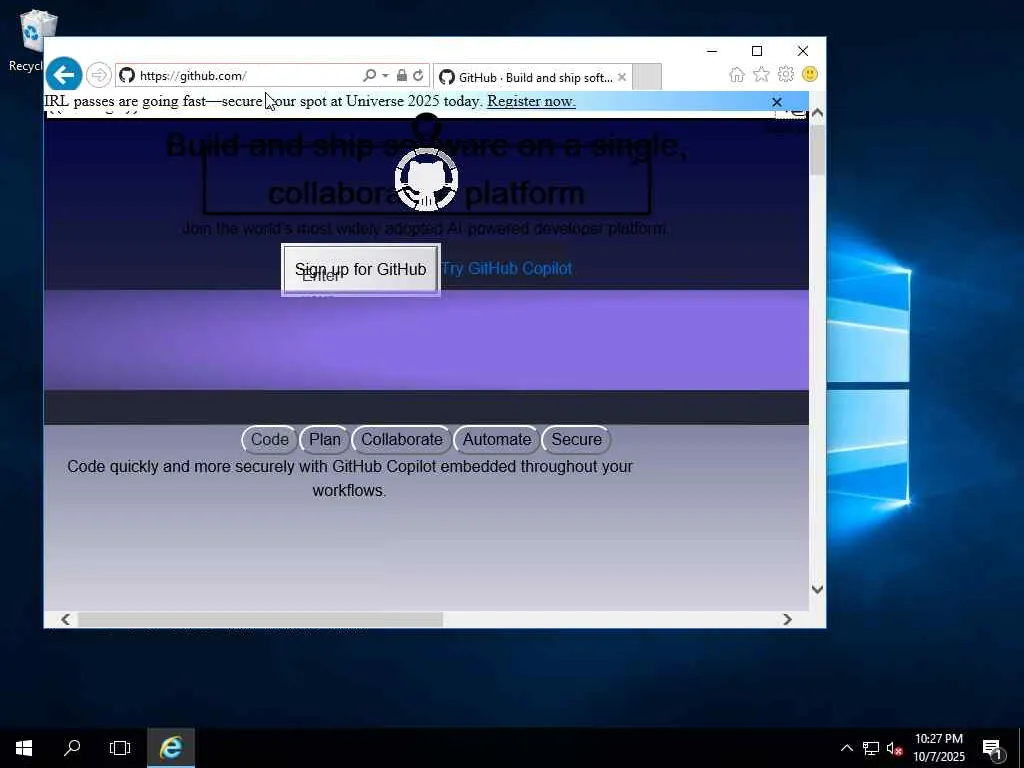The image size is (1024, 768).
Task: Open Favorites star icon
Action: click(761, 74)
